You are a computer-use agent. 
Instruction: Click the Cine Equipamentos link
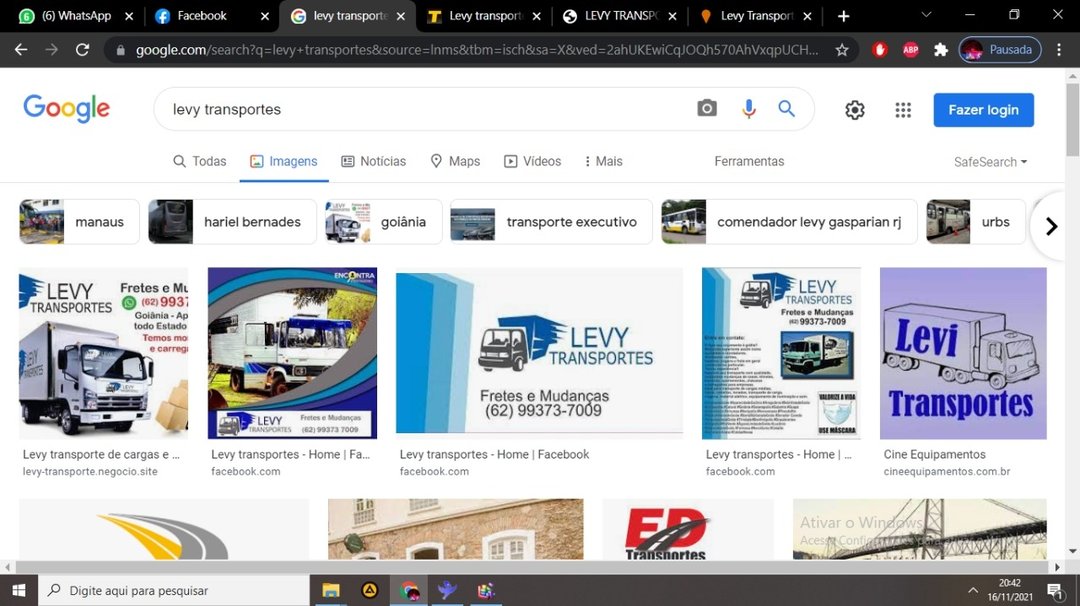click(x=935, y=454)
